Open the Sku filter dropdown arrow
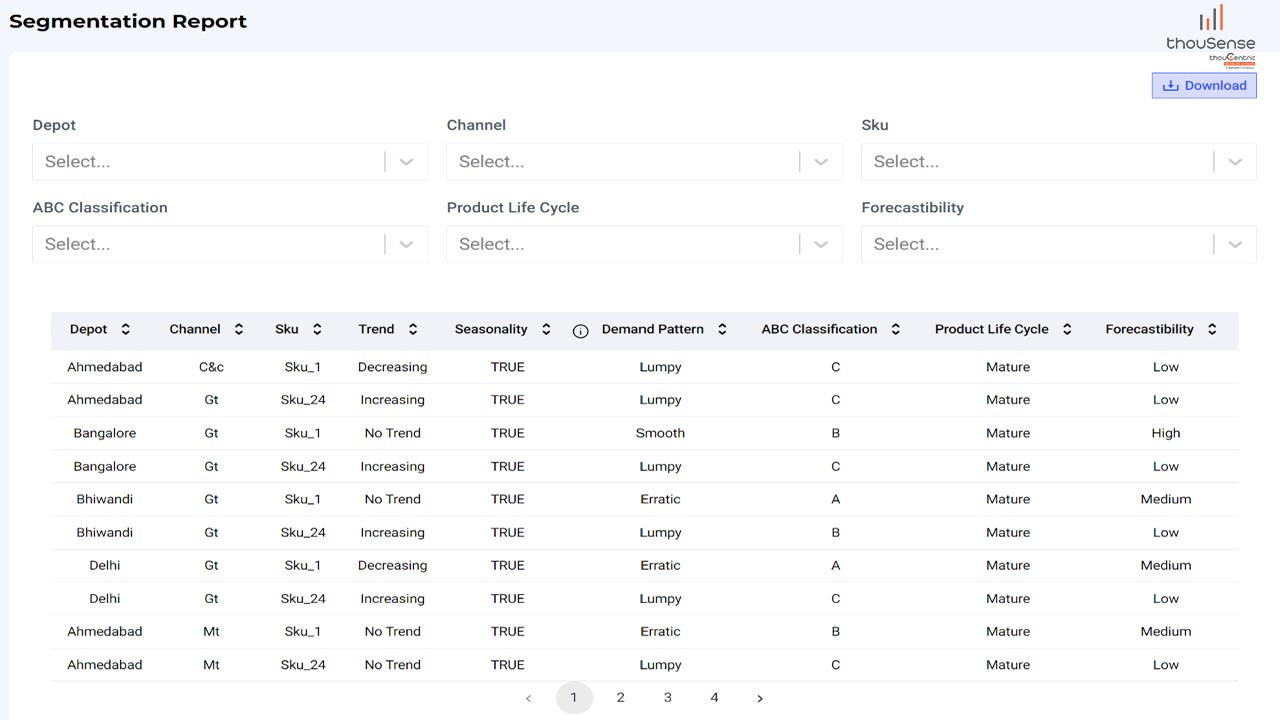This screenshot has width=1280, height=720. [1235, 162]
